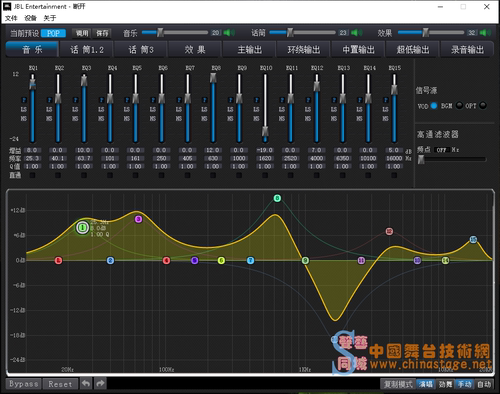Open the POP preset selector
This screenshot has width=500, height=394.
[53, 33]
